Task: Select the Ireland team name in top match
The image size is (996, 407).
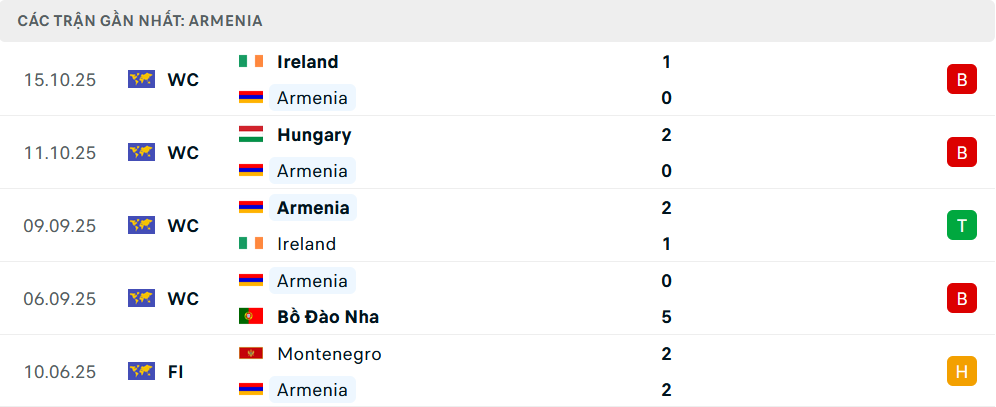Action: [x=308, y=62]
